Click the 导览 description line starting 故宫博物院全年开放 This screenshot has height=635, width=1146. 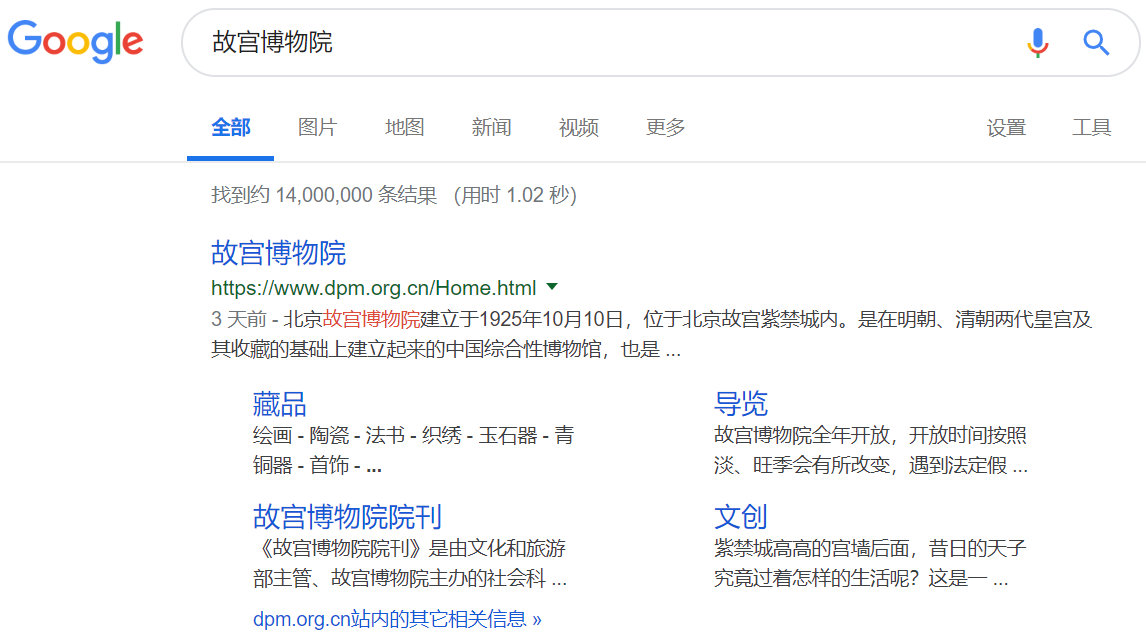tap(870, 436)
